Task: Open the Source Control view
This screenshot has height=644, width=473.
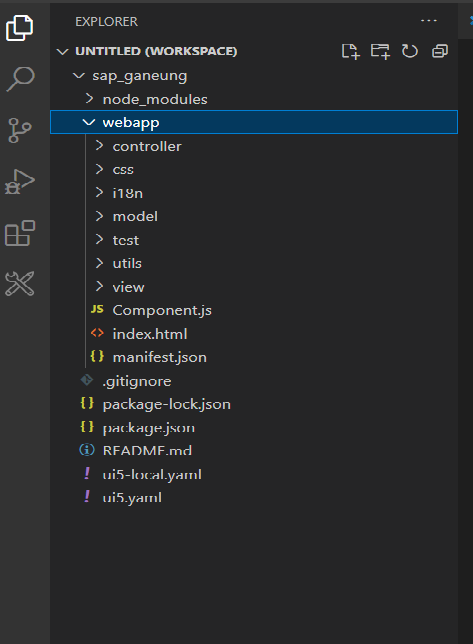Action: pos(19,130)
